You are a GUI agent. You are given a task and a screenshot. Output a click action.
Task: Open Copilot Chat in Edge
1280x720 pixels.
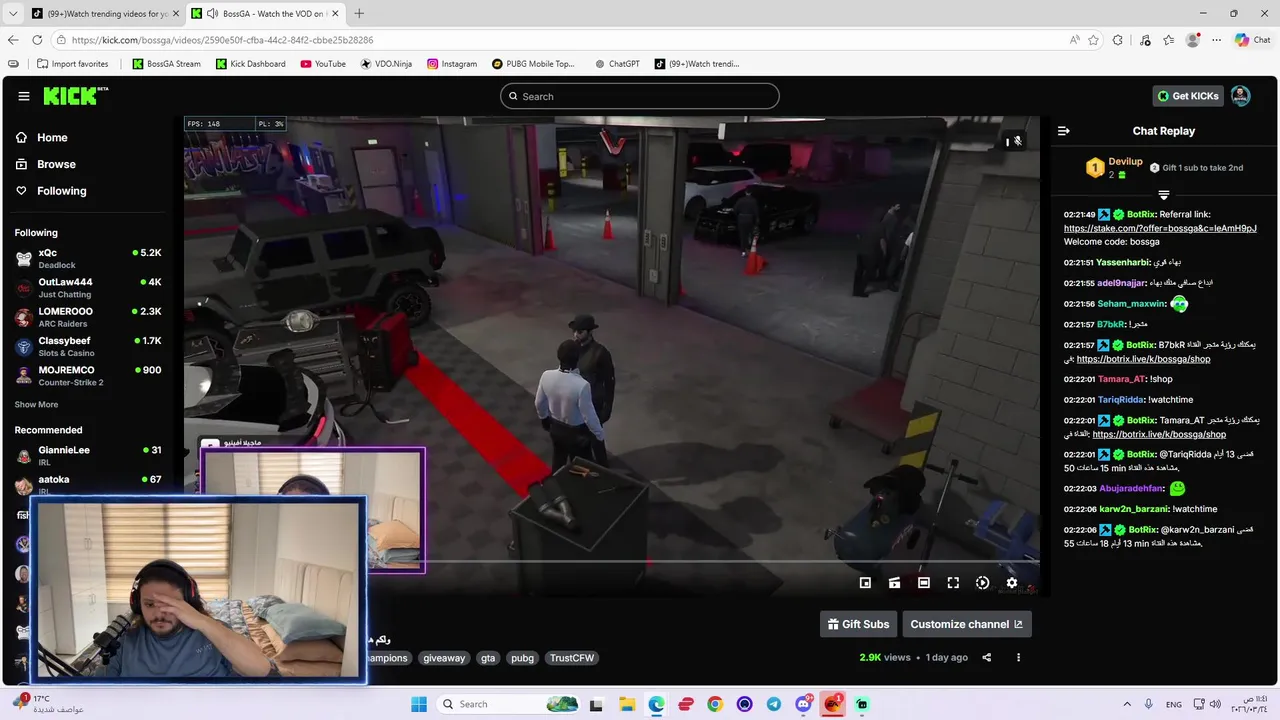coord(1252,40)
